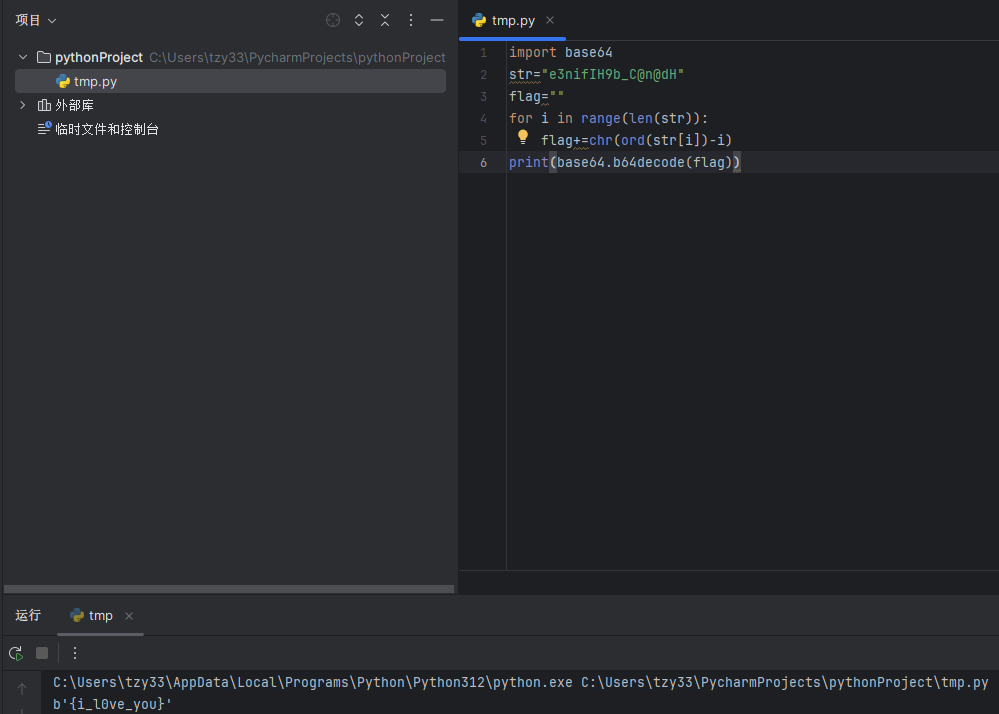Hide the project tool window
999x714 pixels.
coord(436,20)
